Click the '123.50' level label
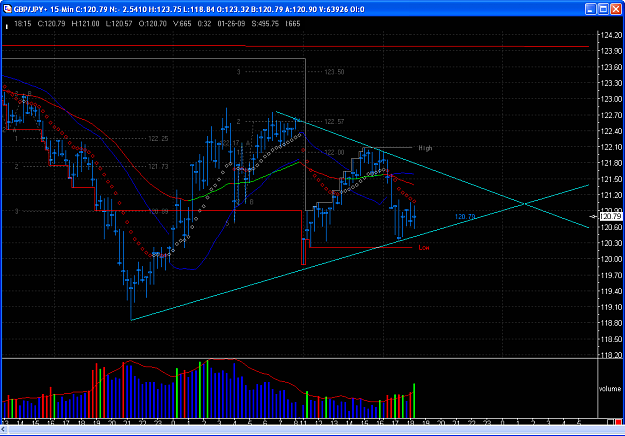 point(334,72)
